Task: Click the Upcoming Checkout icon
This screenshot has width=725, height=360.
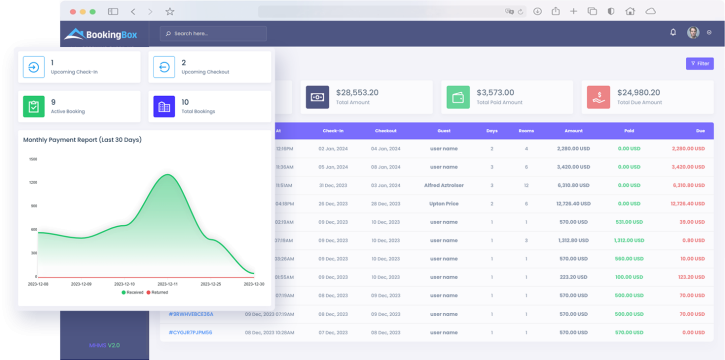Action: (164, 67)
